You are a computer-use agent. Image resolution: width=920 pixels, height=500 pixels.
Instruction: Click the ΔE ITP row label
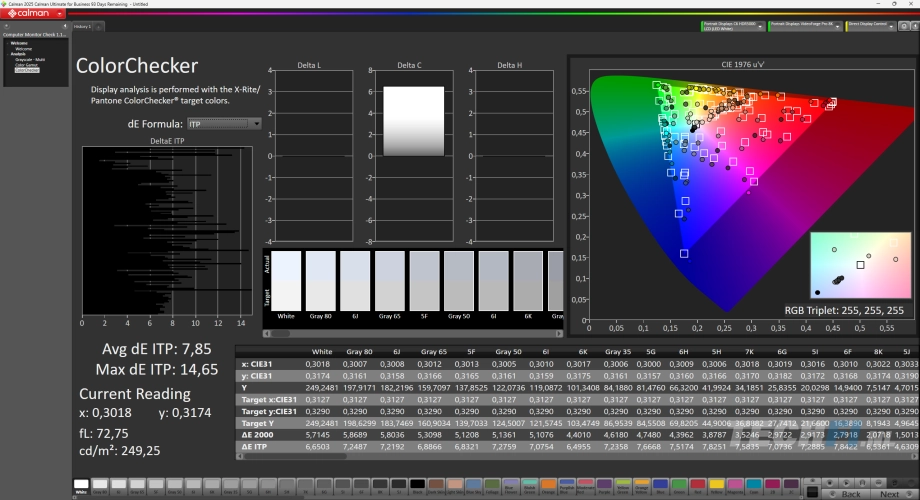pyautogui.click(x=254, y=447)
